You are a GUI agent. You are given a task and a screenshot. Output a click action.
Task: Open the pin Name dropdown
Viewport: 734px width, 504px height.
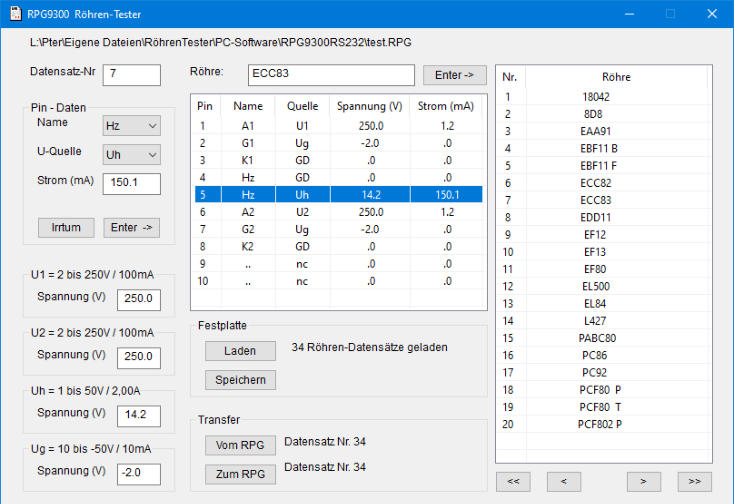click(x=132, y=126)
